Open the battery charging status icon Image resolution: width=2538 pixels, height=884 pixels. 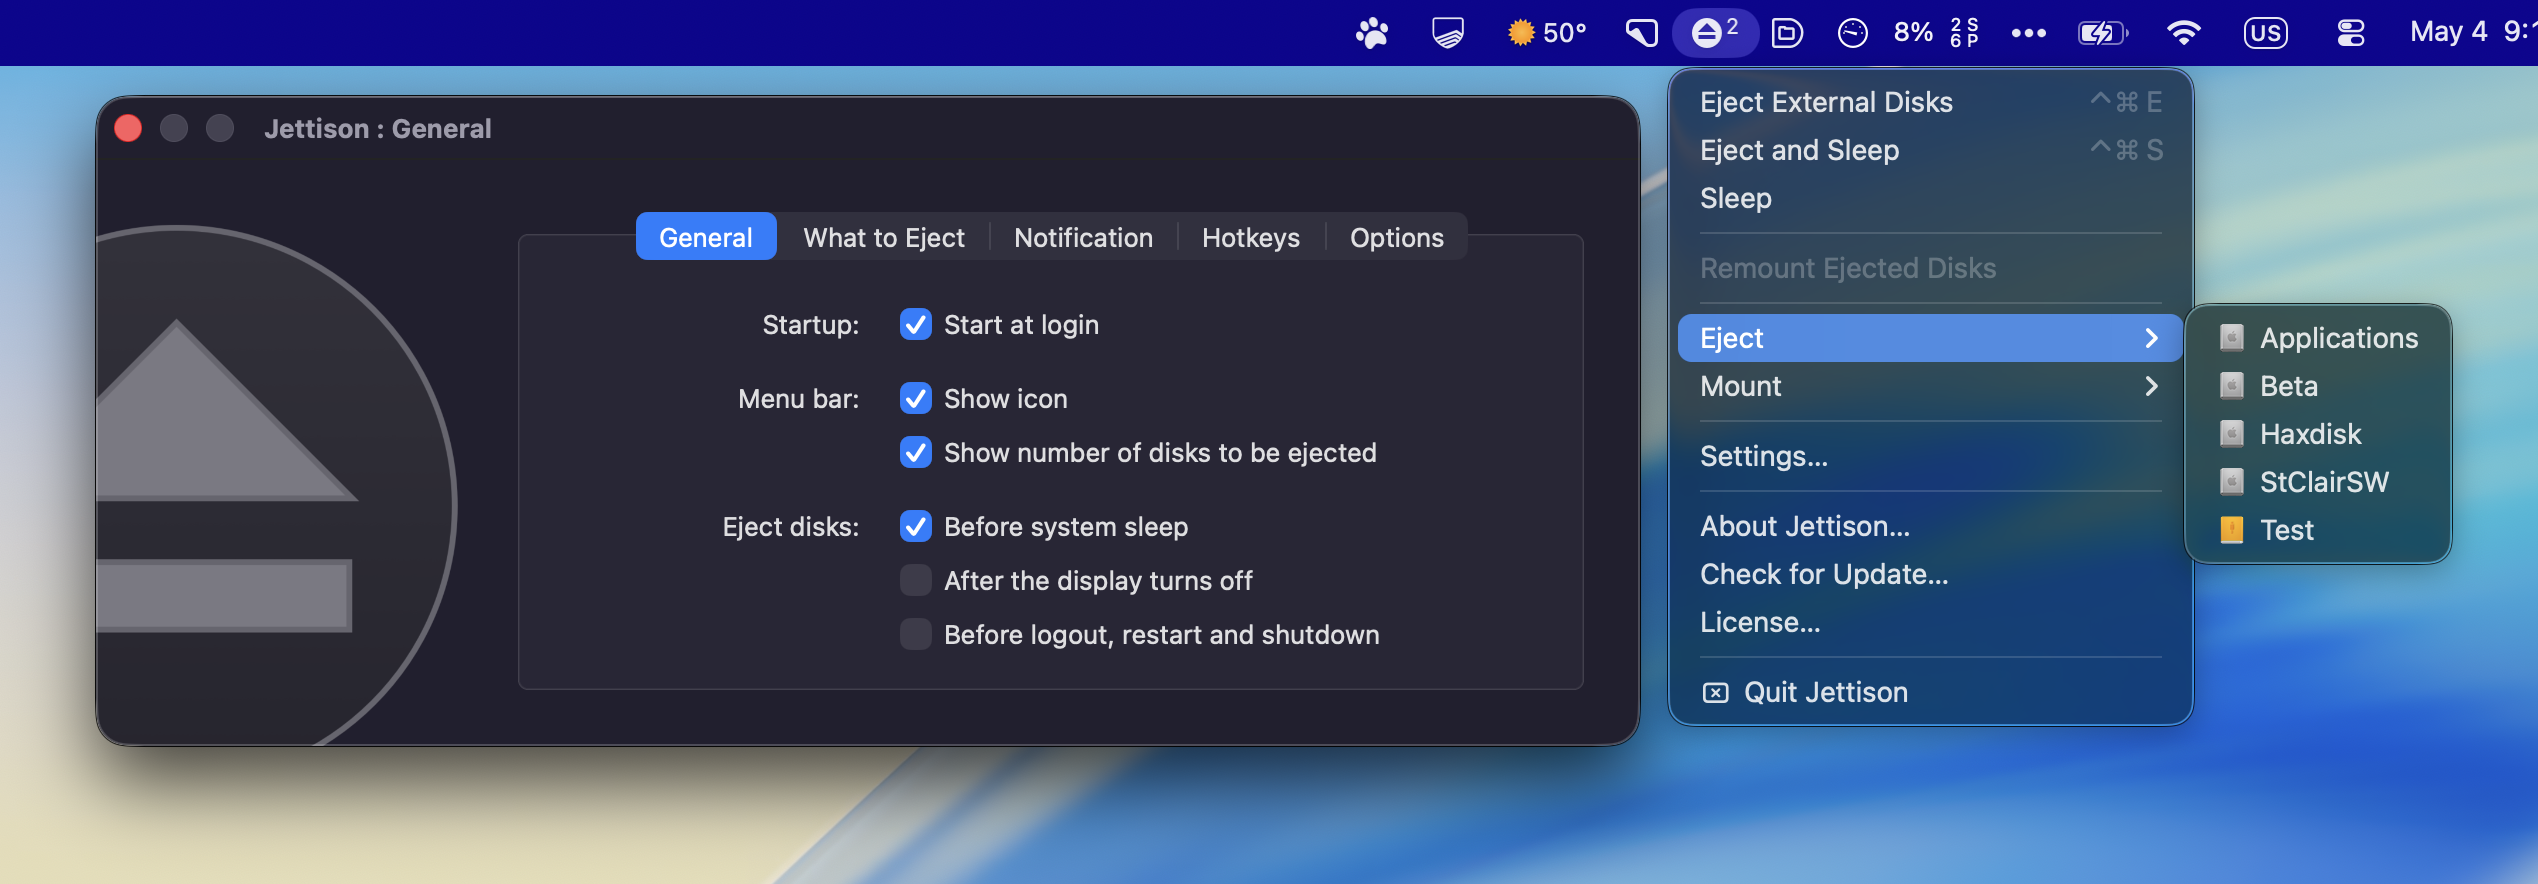2102,33
